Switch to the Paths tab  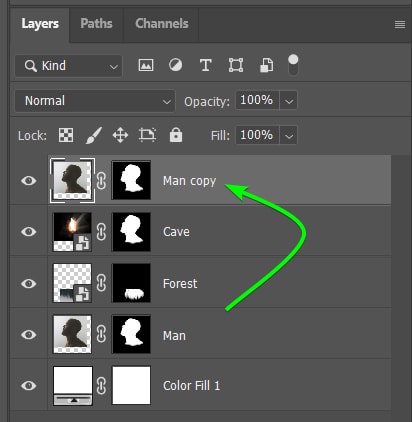click(96, 24)
